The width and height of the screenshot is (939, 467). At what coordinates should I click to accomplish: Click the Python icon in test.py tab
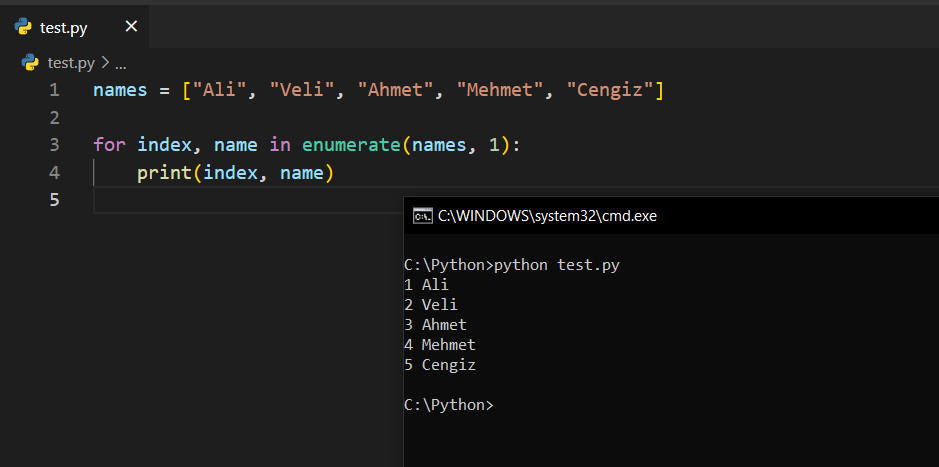24,27
